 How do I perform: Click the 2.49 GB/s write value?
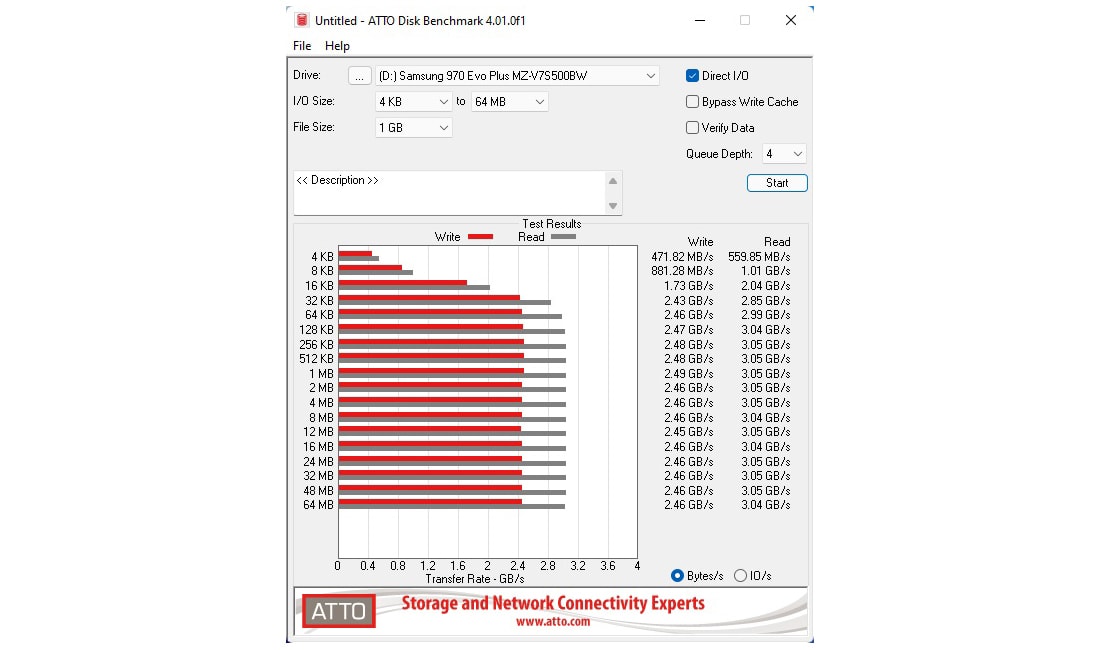(689, 374)
